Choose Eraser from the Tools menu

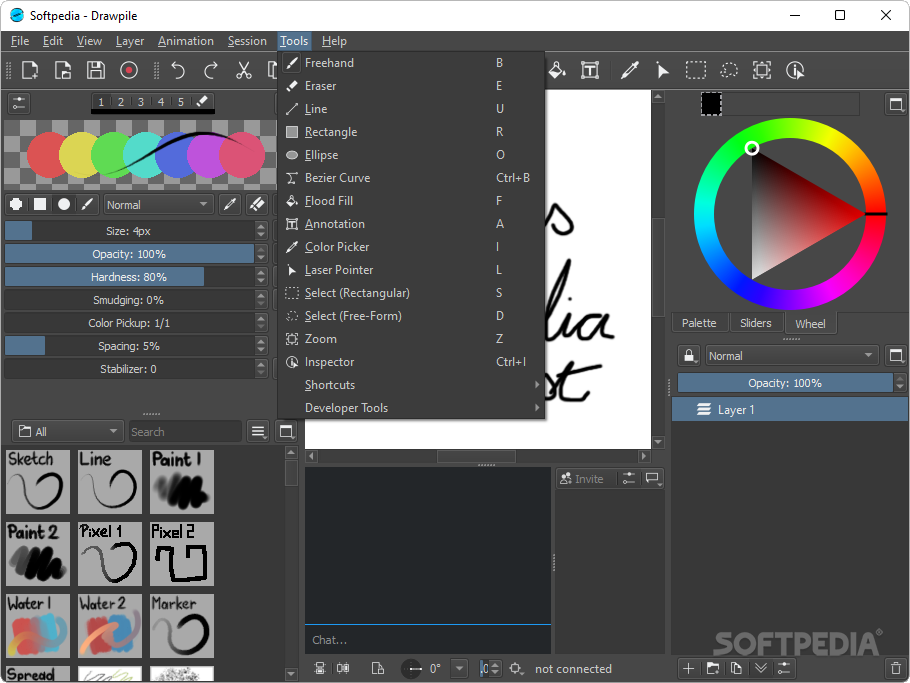[411, 86]
